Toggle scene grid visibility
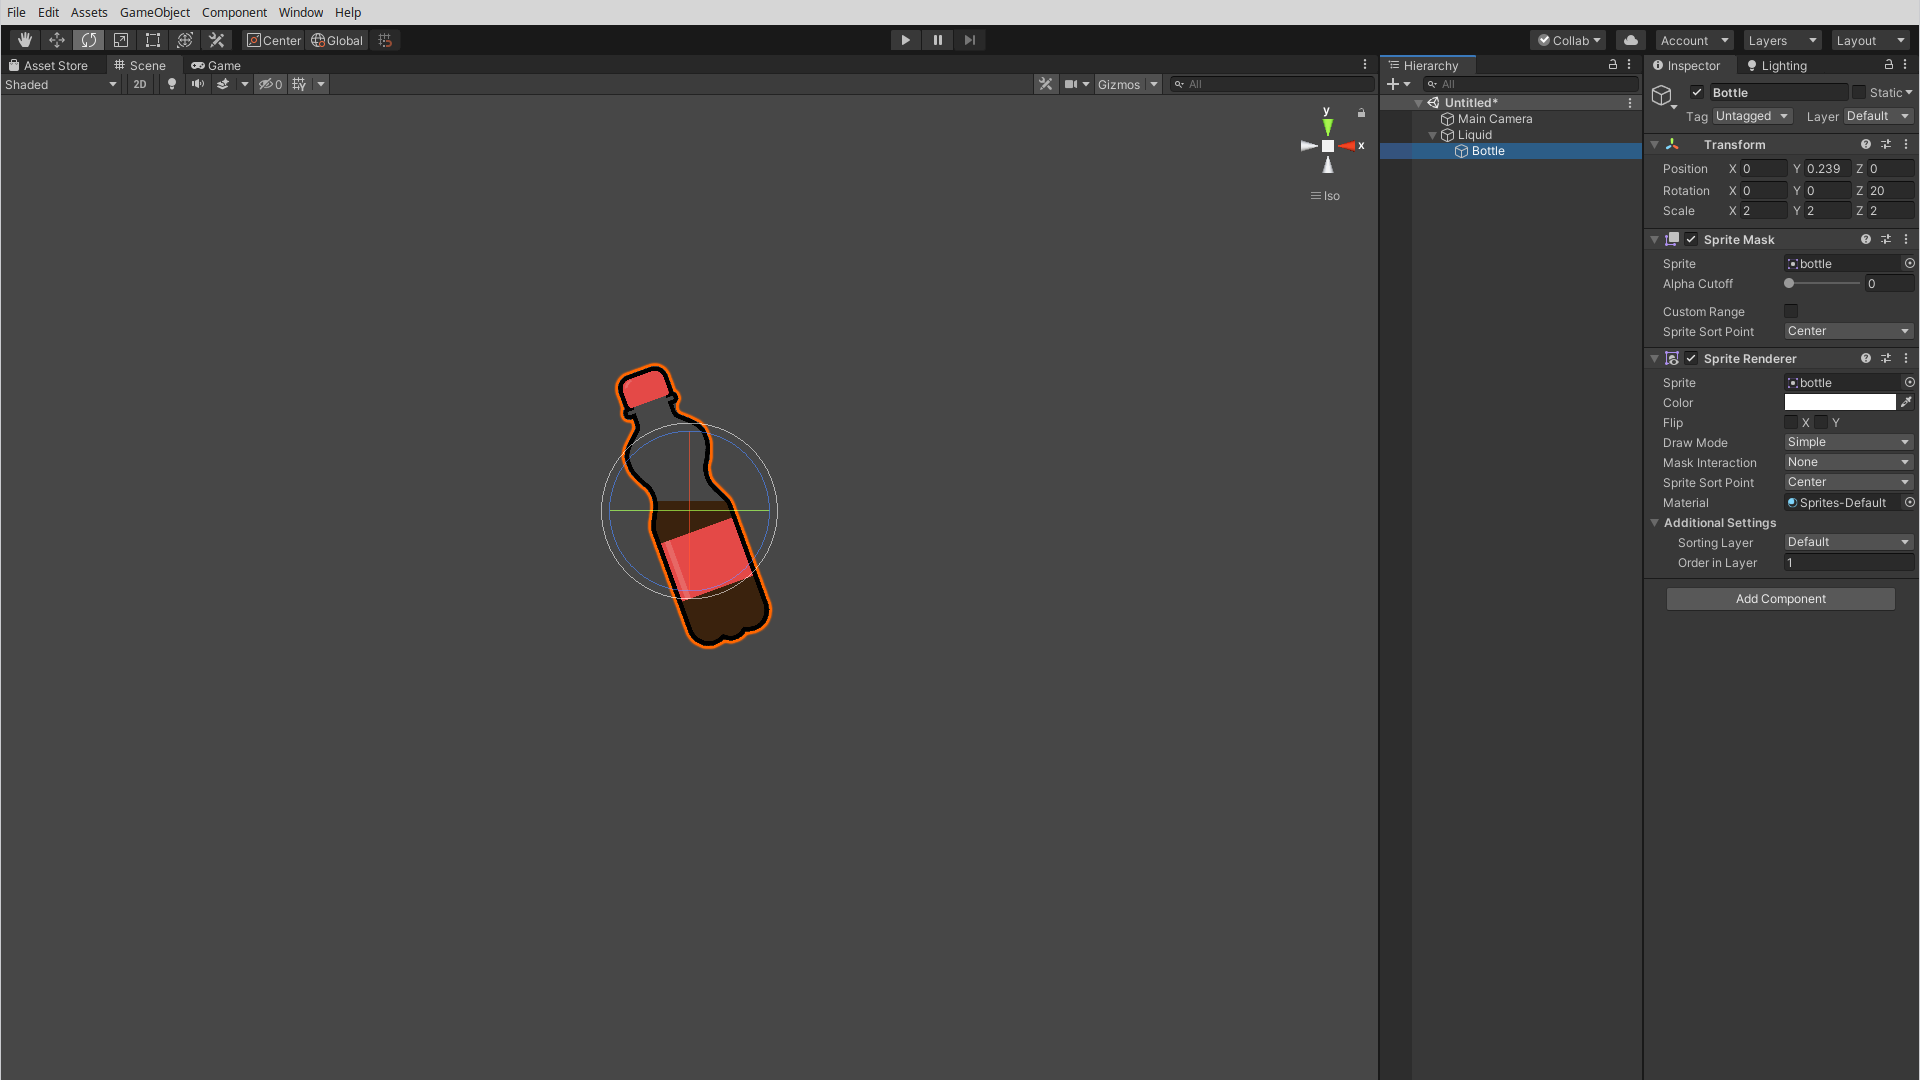Screen dimensions: 1920x1080 point(299,84)
